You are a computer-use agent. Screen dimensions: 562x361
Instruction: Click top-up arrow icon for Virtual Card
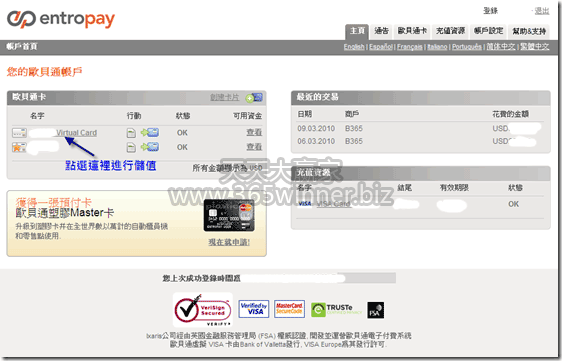coord(150,133)
